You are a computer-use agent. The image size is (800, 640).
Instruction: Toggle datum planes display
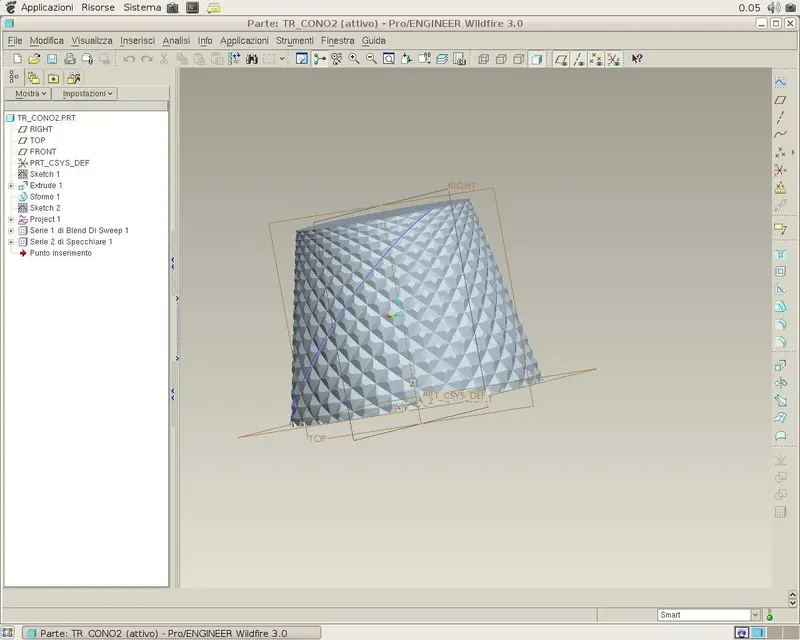(x=561, y=59)
